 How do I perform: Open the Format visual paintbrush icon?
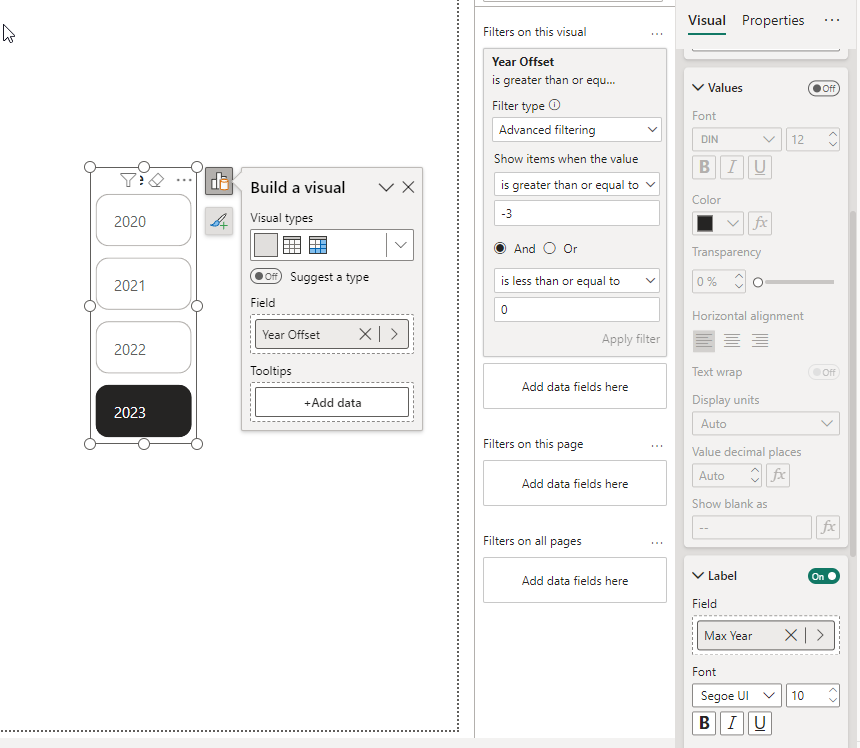(219, 222)
